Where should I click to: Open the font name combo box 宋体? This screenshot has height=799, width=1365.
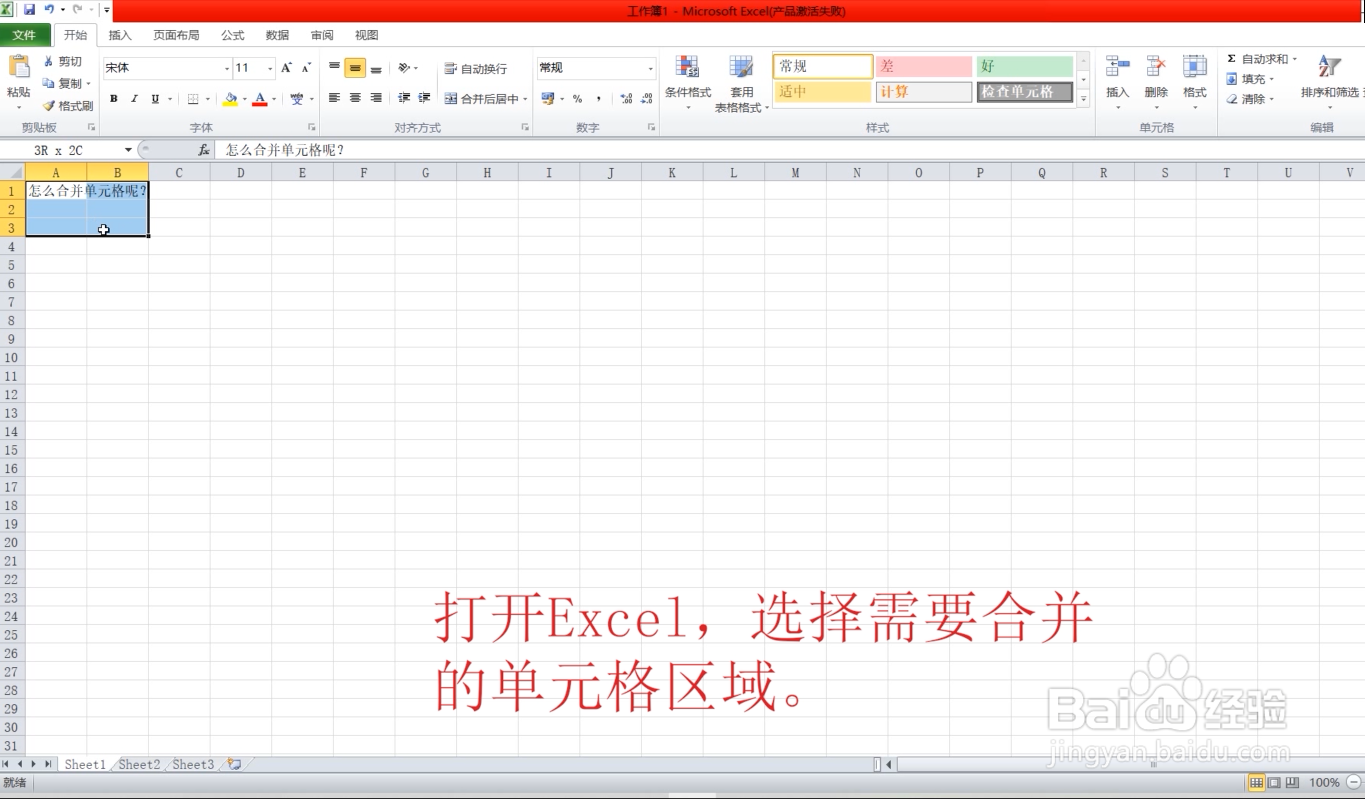166,68
